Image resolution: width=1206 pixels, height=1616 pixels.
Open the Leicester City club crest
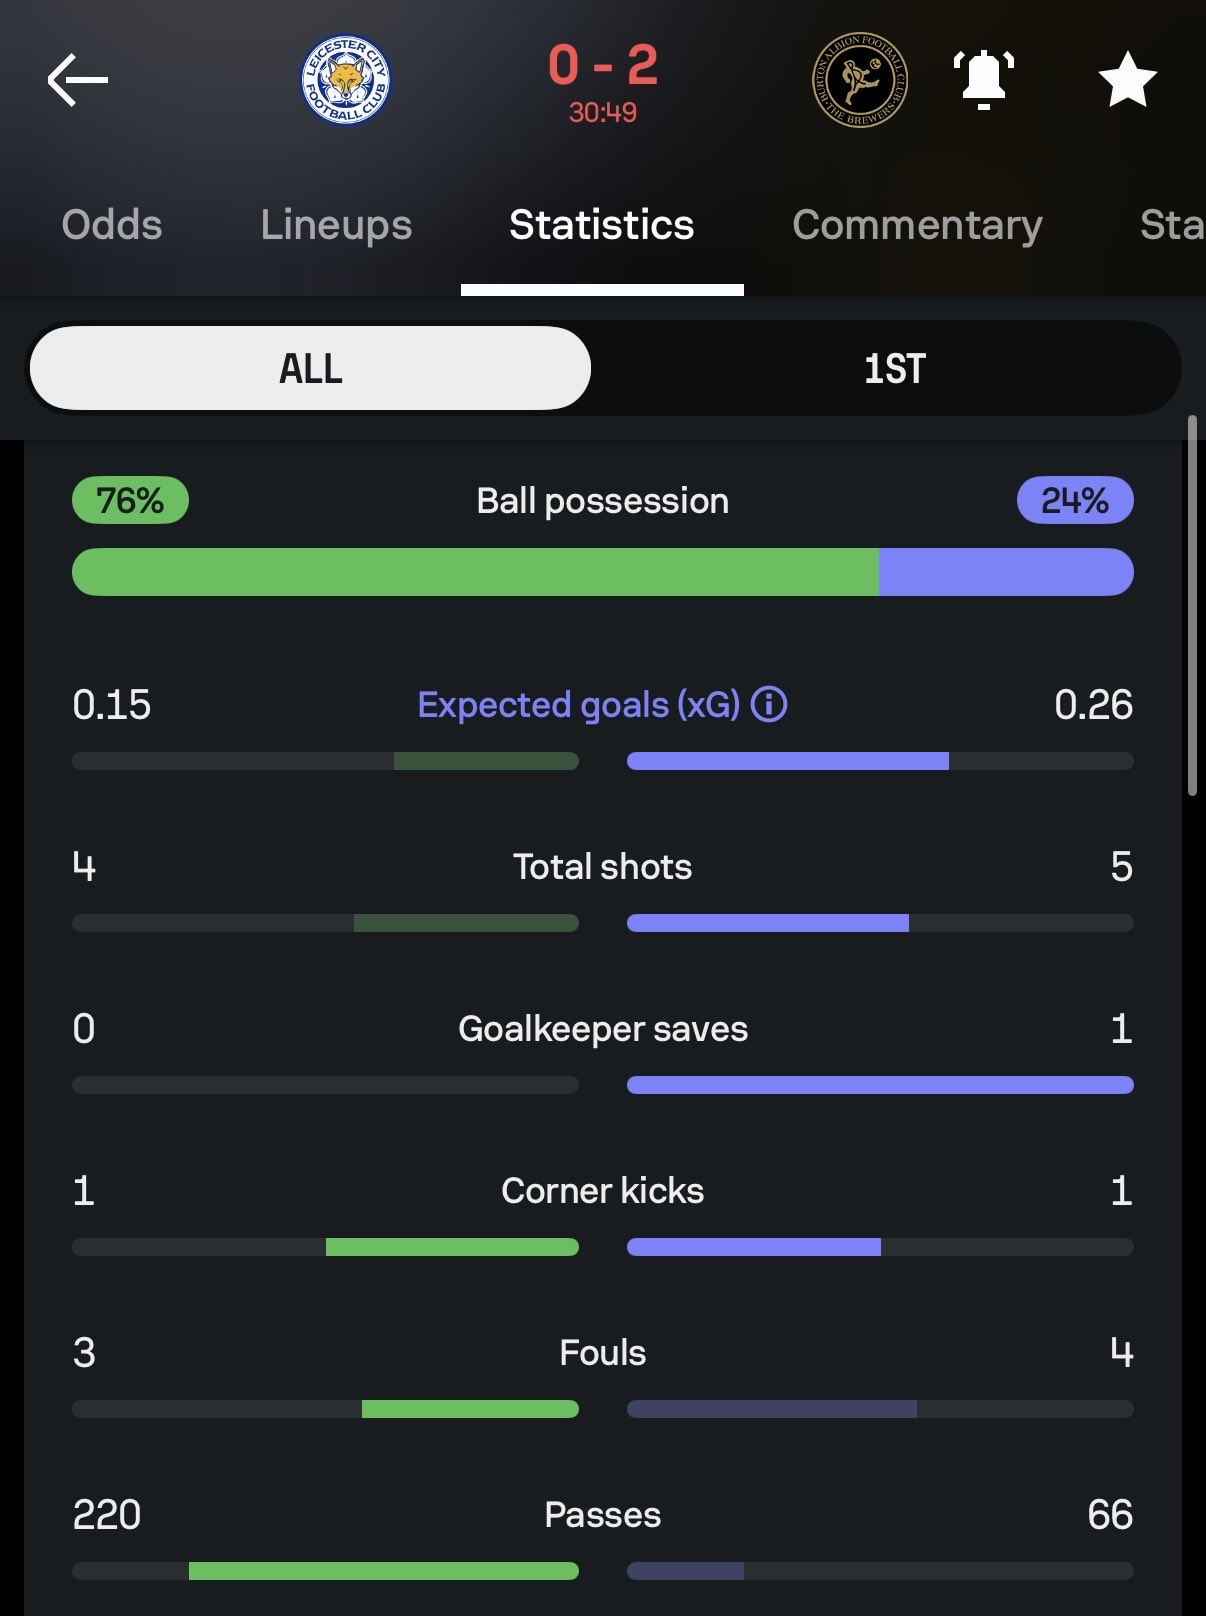[x=346, y=80]
